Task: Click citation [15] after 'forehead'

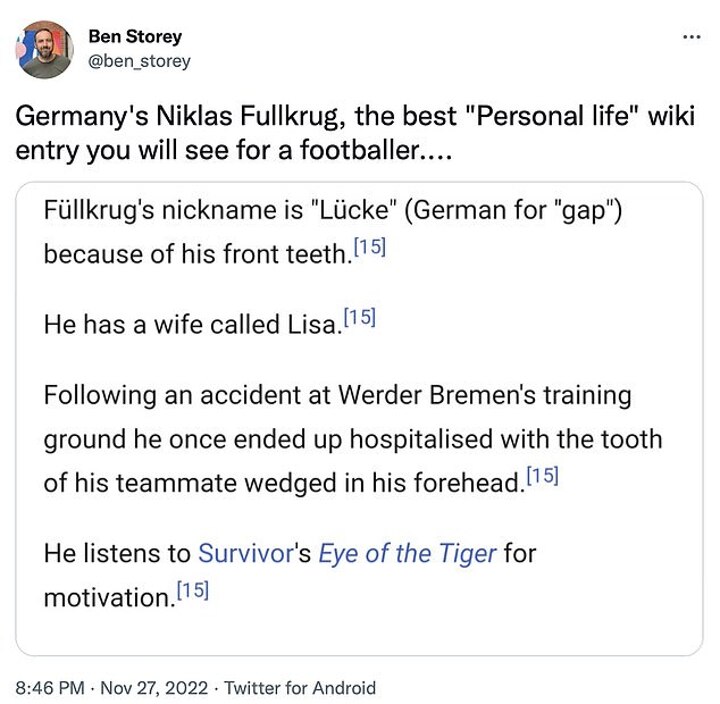Action: pyautogui.click(x=542, y=475)
